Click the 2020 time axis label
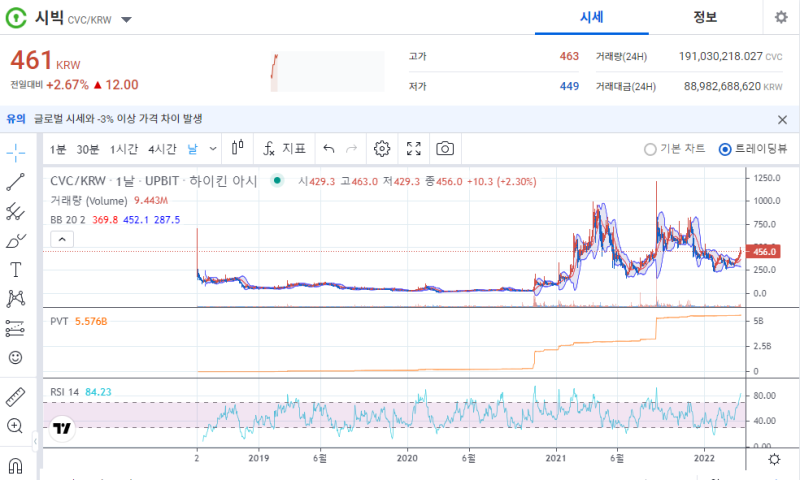This screenshot has height=480, width=800. tap(407, 459)
